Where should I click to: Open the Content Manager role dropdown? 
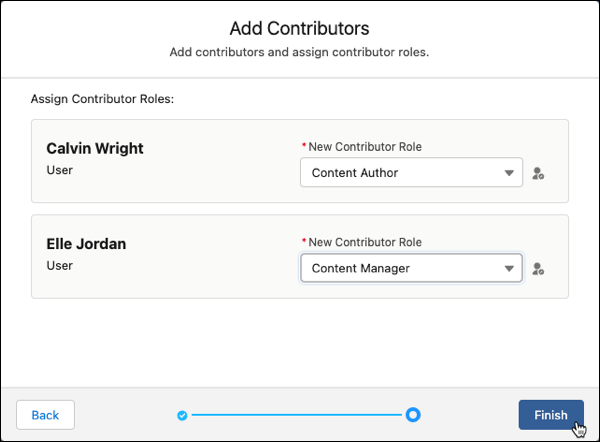coord(411,268)
